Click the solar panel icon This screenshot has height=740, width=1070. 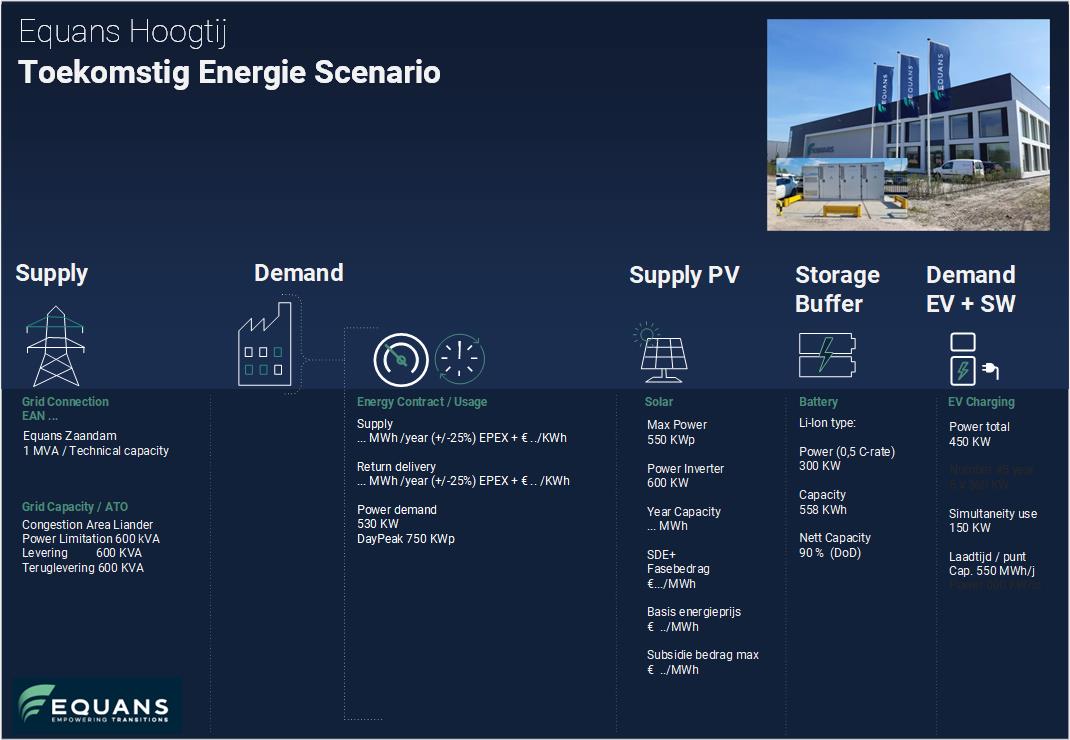663,353
